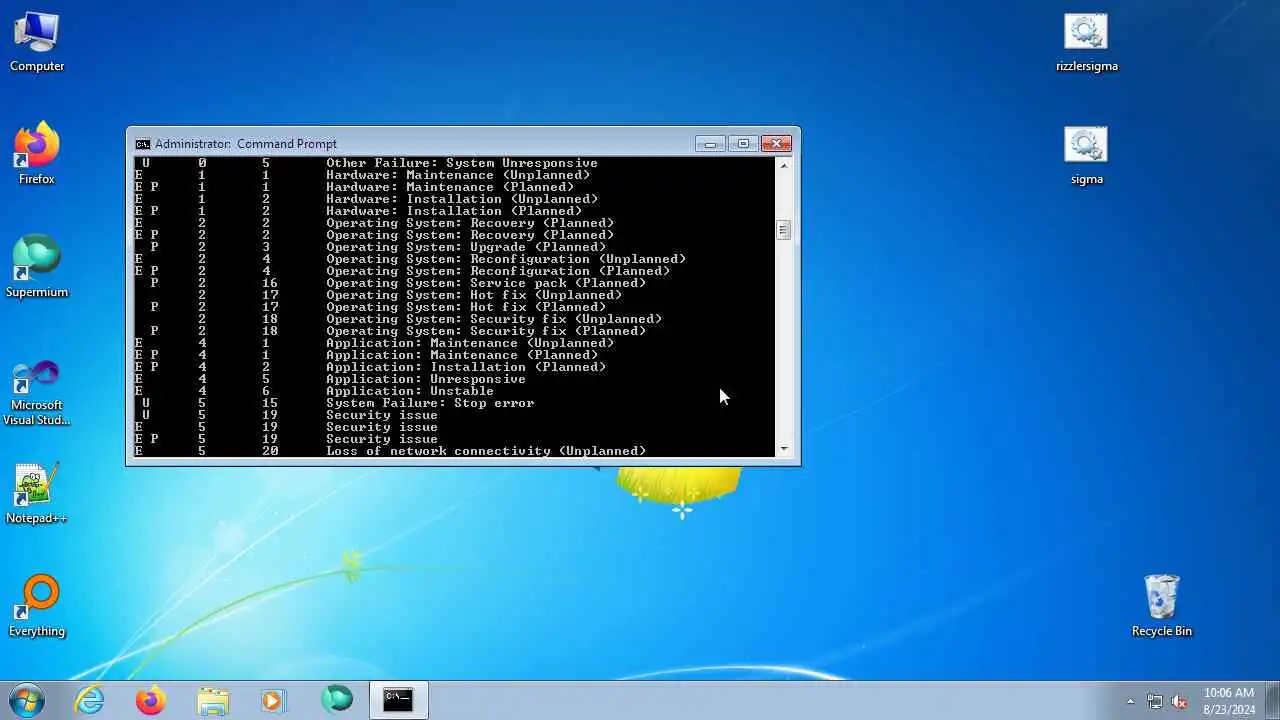Click 'Operating System: Security fix (Planned)' line
The height and width of the screenshot is (720, 1280).
tap(486, 331)
